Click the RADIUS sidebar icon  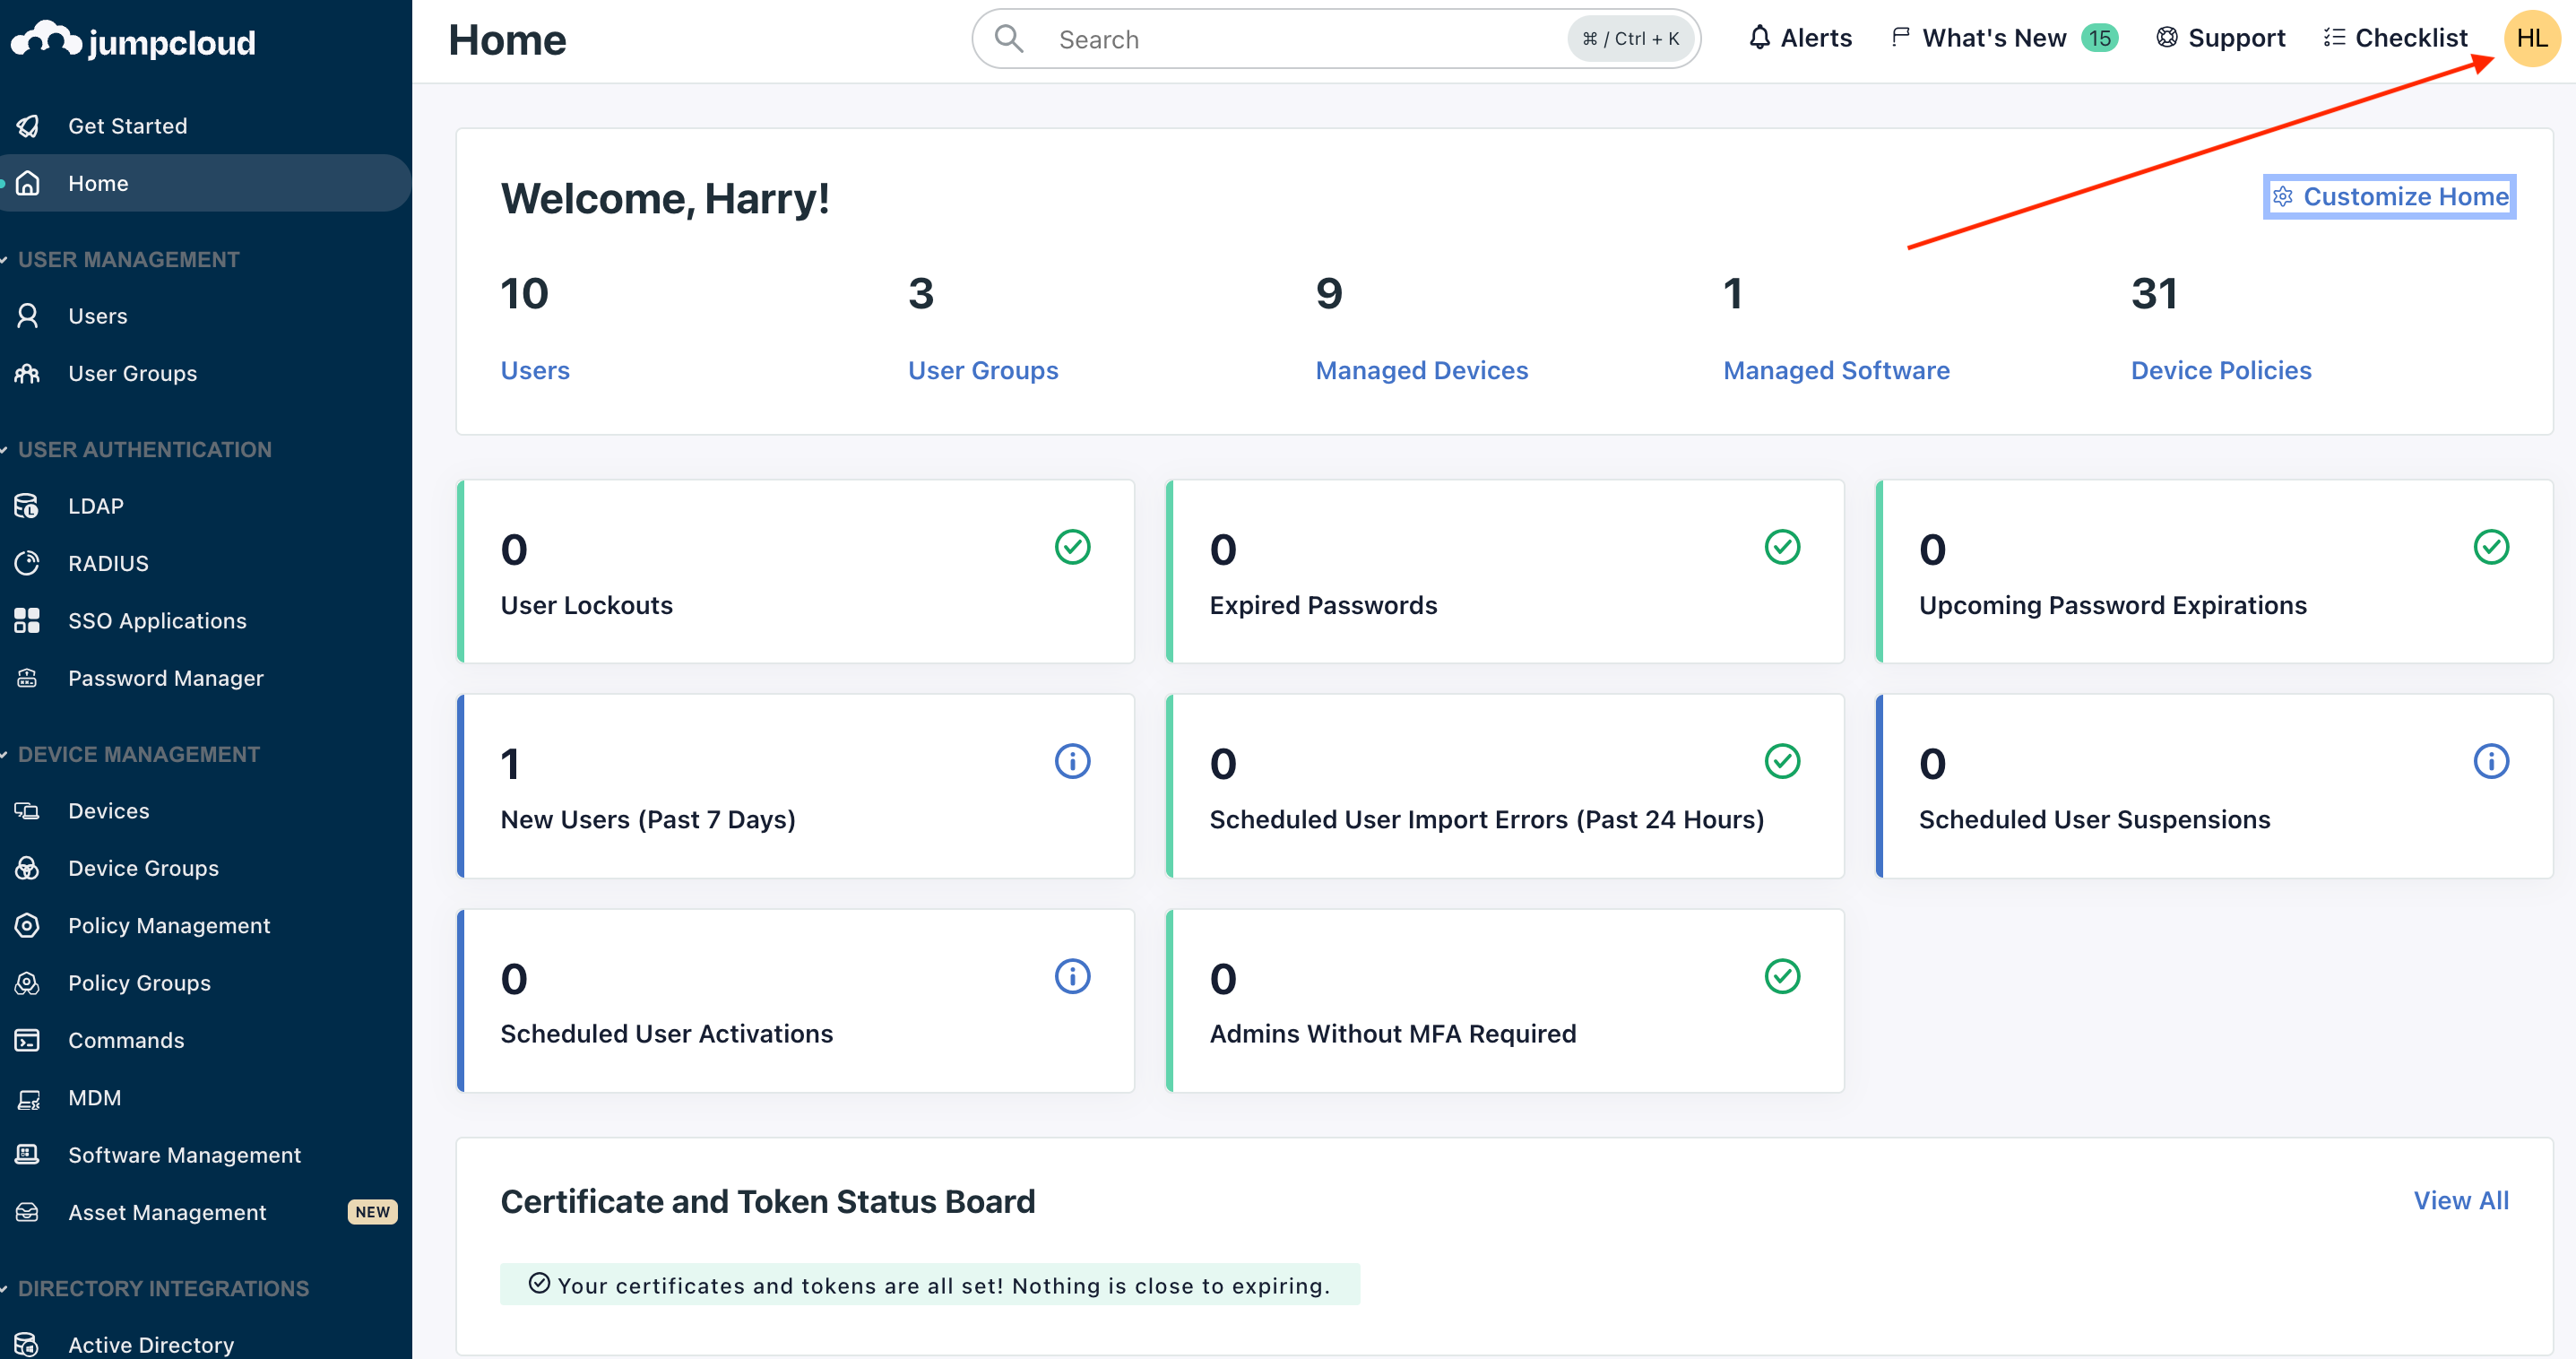(28, 563)
